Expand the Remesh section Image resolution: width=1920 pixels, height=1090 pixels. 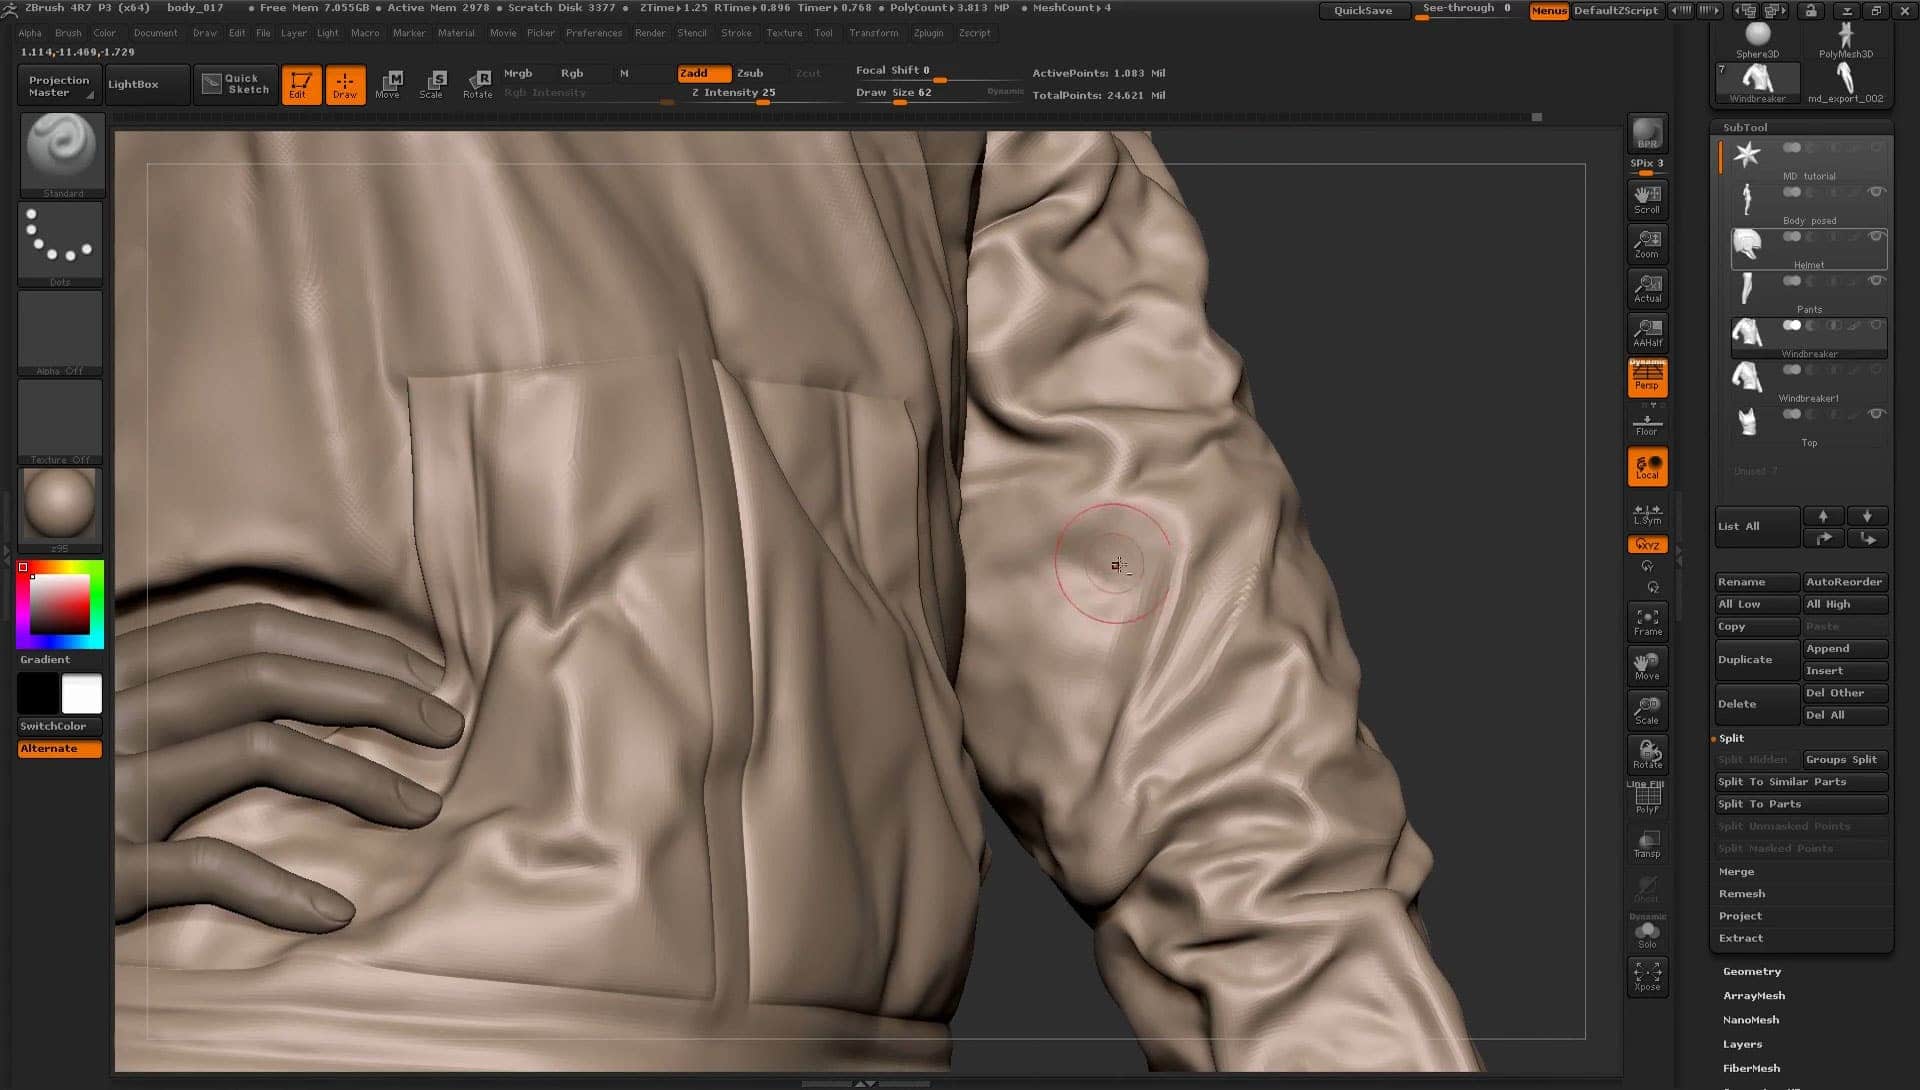[1742, 894]
